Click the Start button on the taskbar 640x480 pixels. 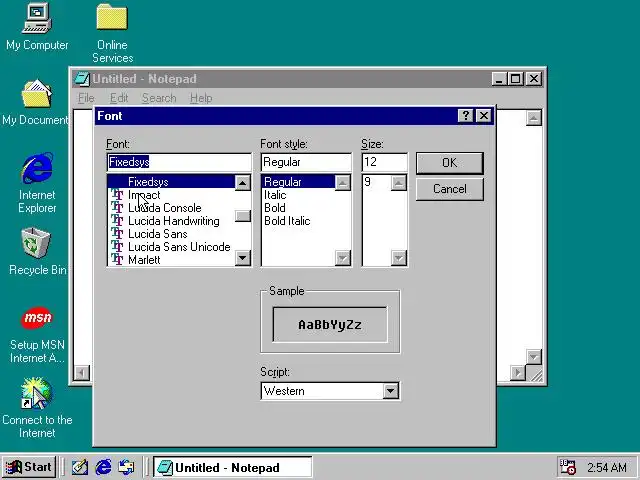click(29, 467)
